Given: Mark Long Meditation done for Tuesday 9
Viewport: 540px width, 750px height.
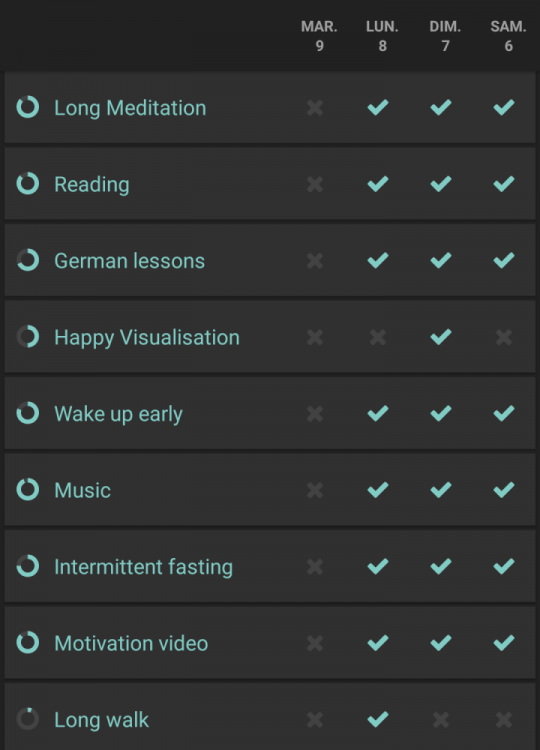Looking at the screenshot, I should [315, 108].
